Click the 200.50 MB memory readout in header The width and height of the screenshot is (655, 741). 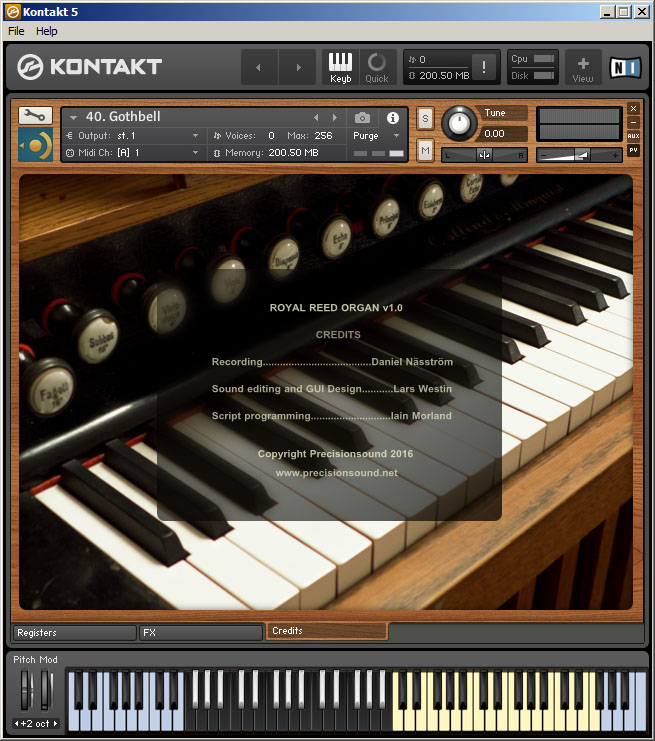coord(444,76)
